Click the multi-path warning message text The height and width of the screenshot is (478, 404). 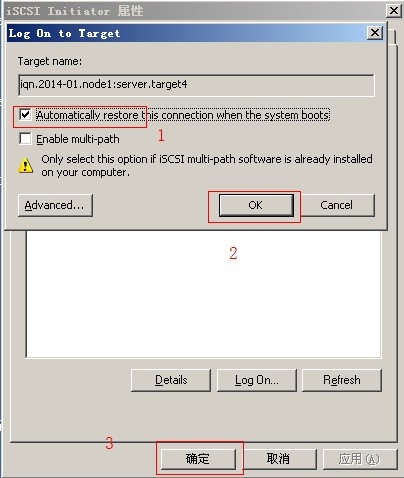click(x=207, y=166)
